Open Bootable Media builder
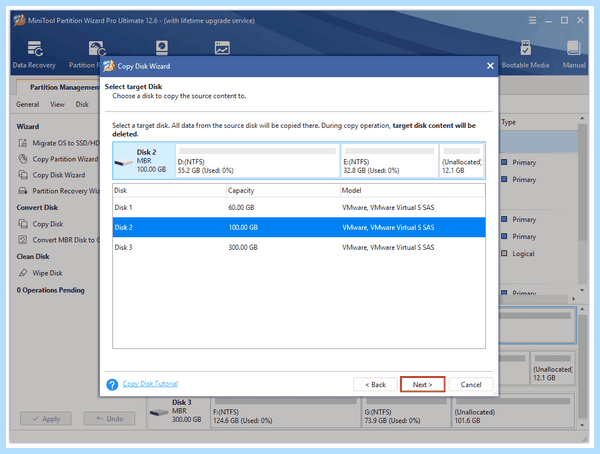This screenshot has width=600, height=454. [x=525, y=55]
